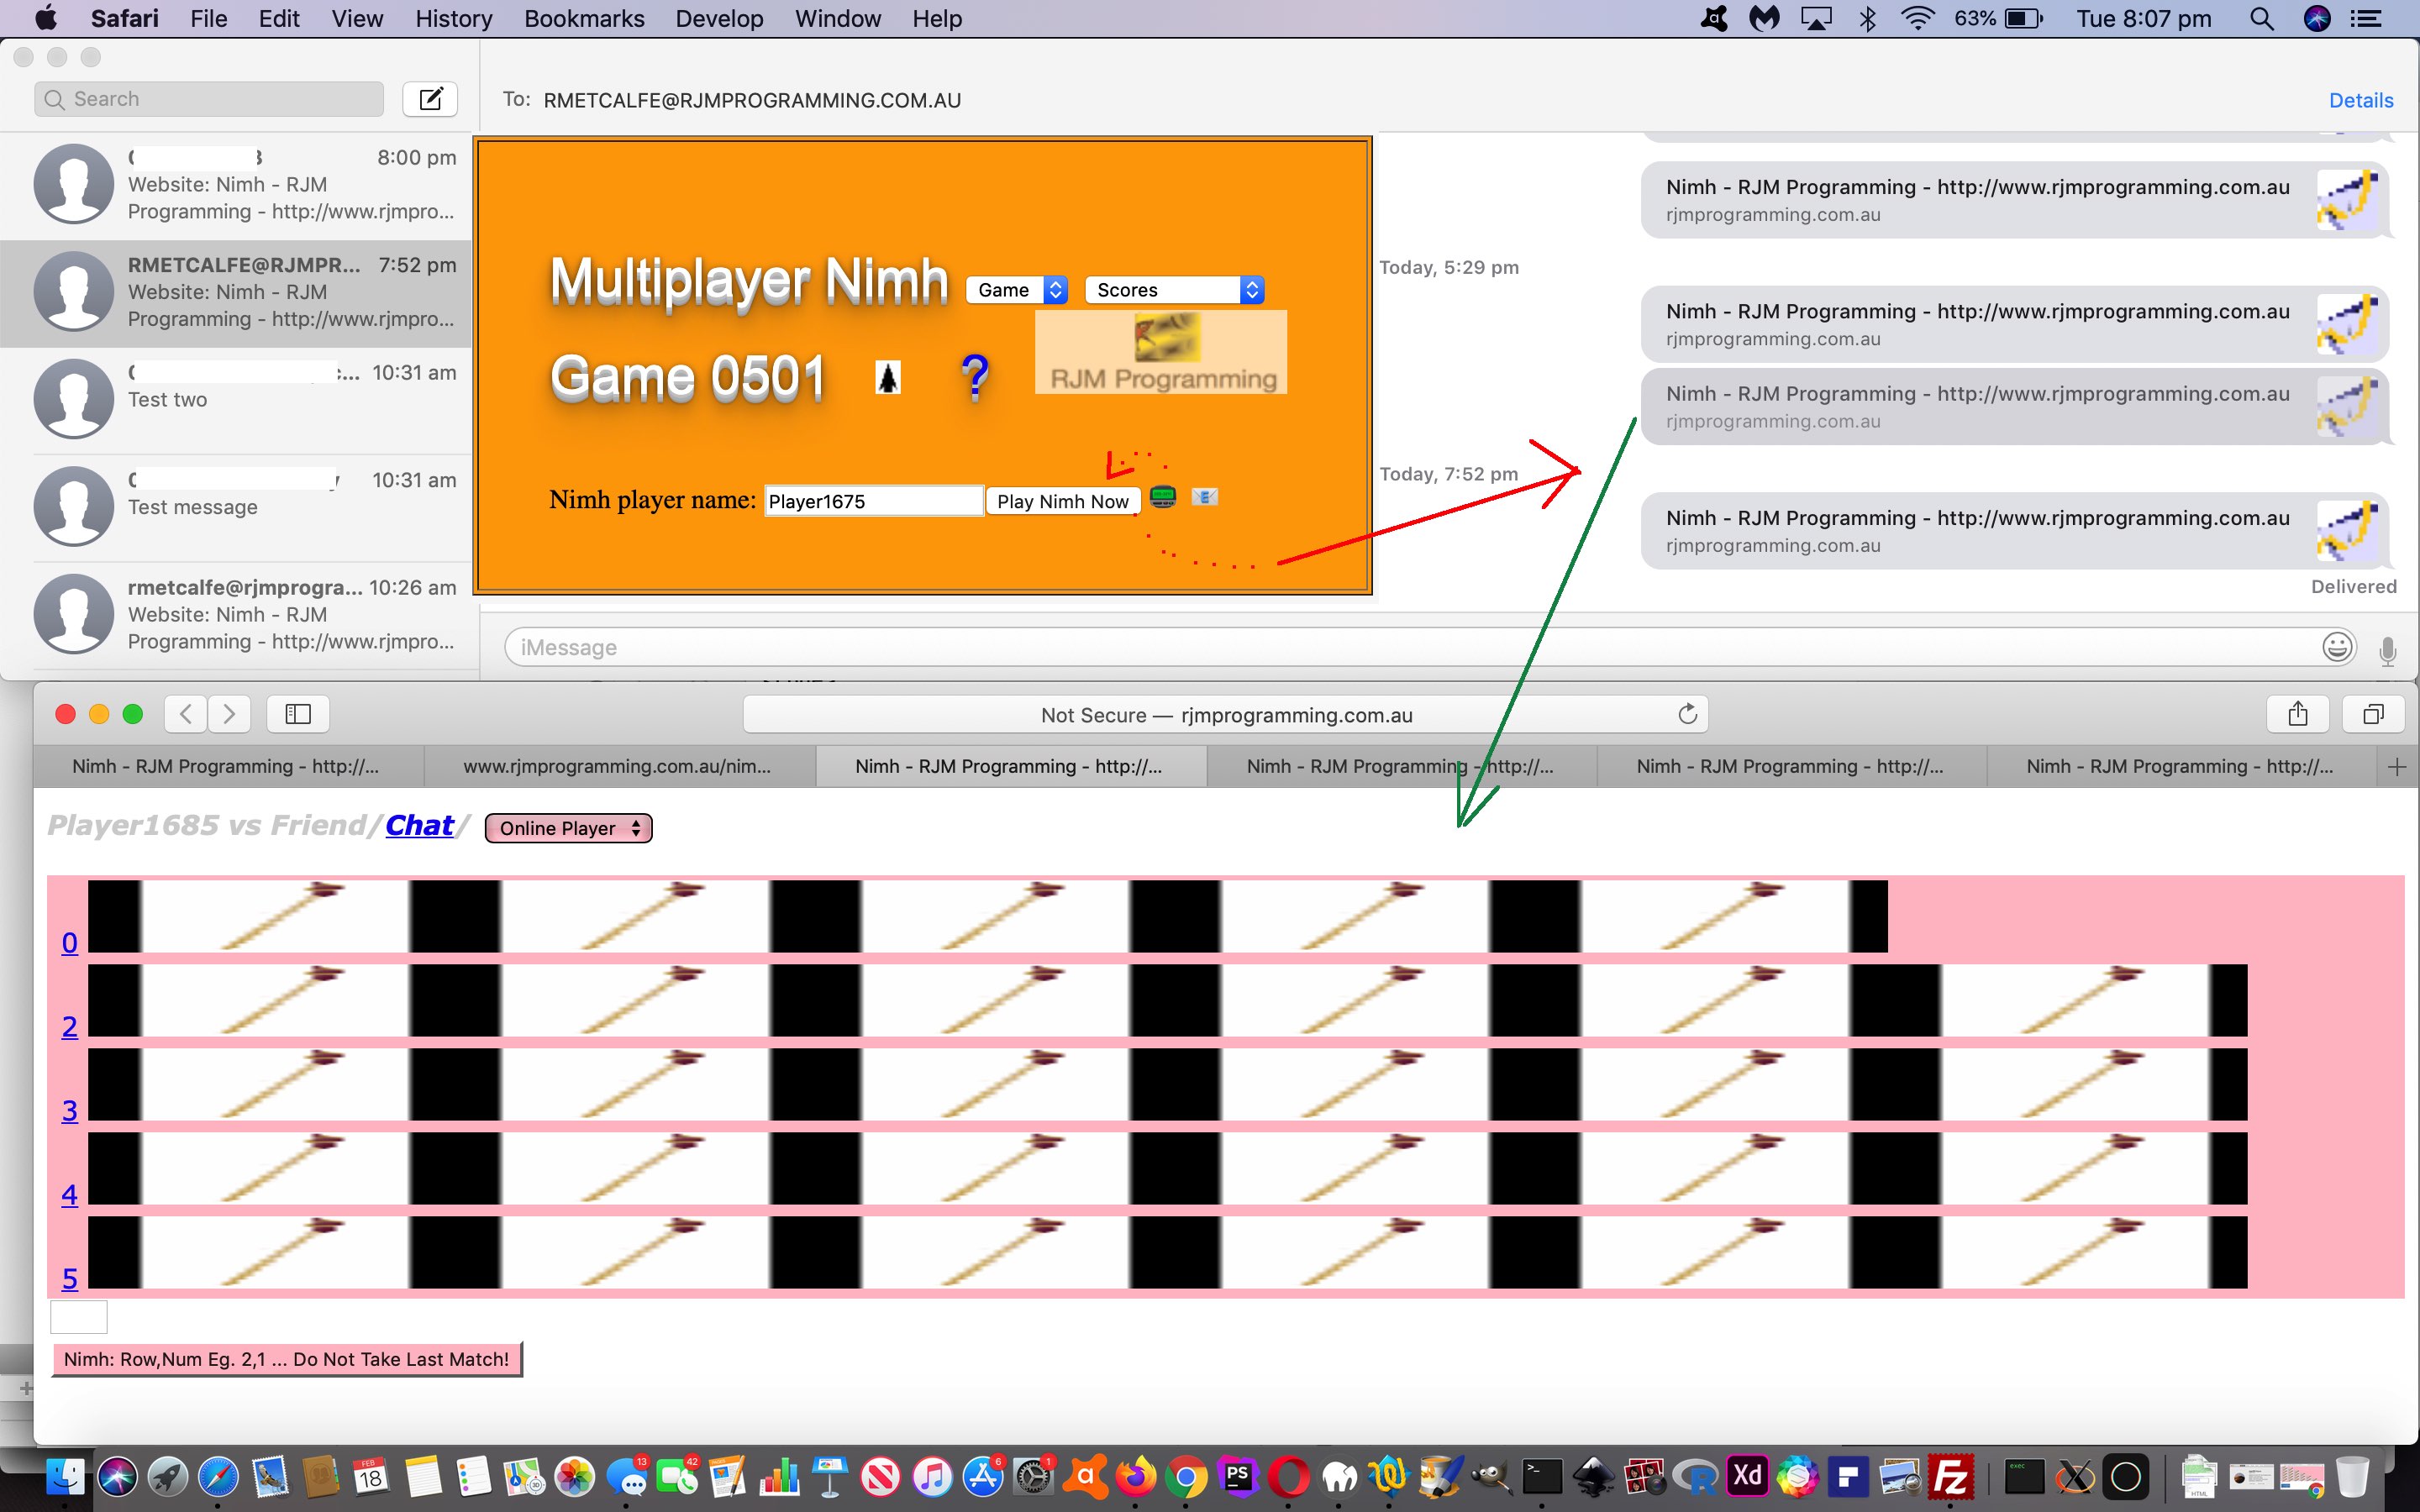Image resolution: width=2420 pixels, height=1512 pixels.
Task: Click the Play Nimh Now button
Action: point(1063,500)
